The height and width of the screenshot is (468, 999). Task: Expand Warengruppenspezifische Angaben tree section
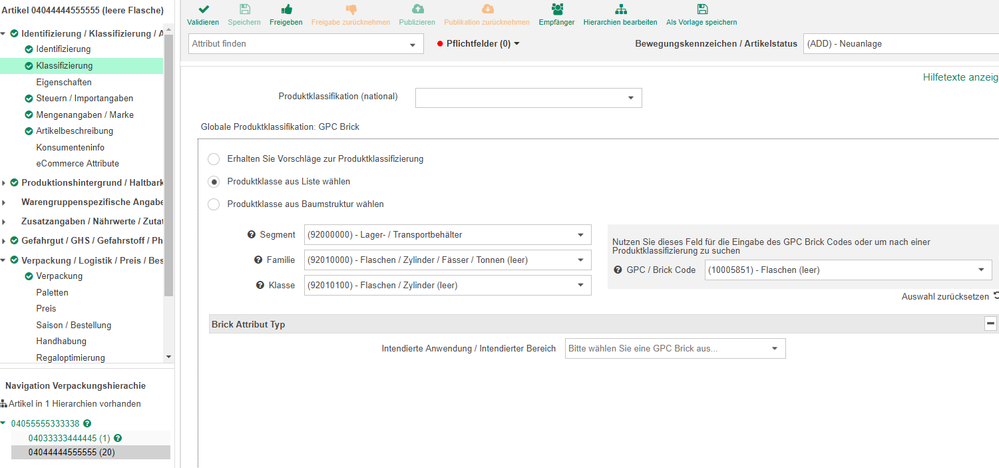click(4, 202)
